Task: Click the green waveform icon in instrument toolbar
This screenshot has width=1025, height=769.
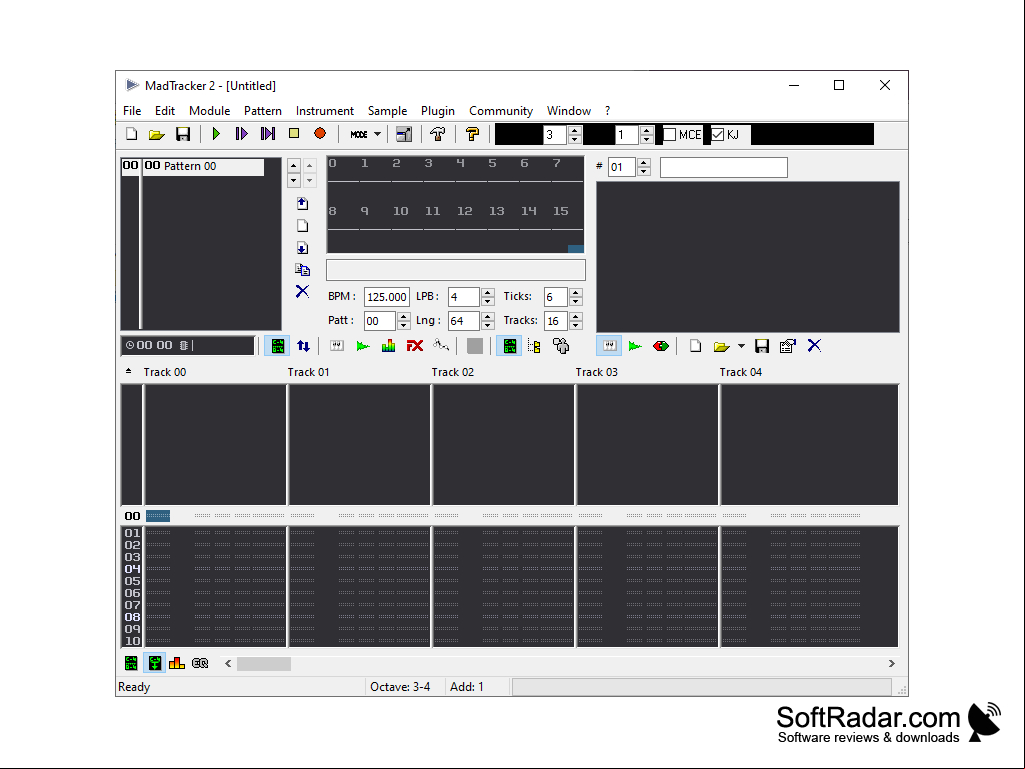Action: pos(635,346)
